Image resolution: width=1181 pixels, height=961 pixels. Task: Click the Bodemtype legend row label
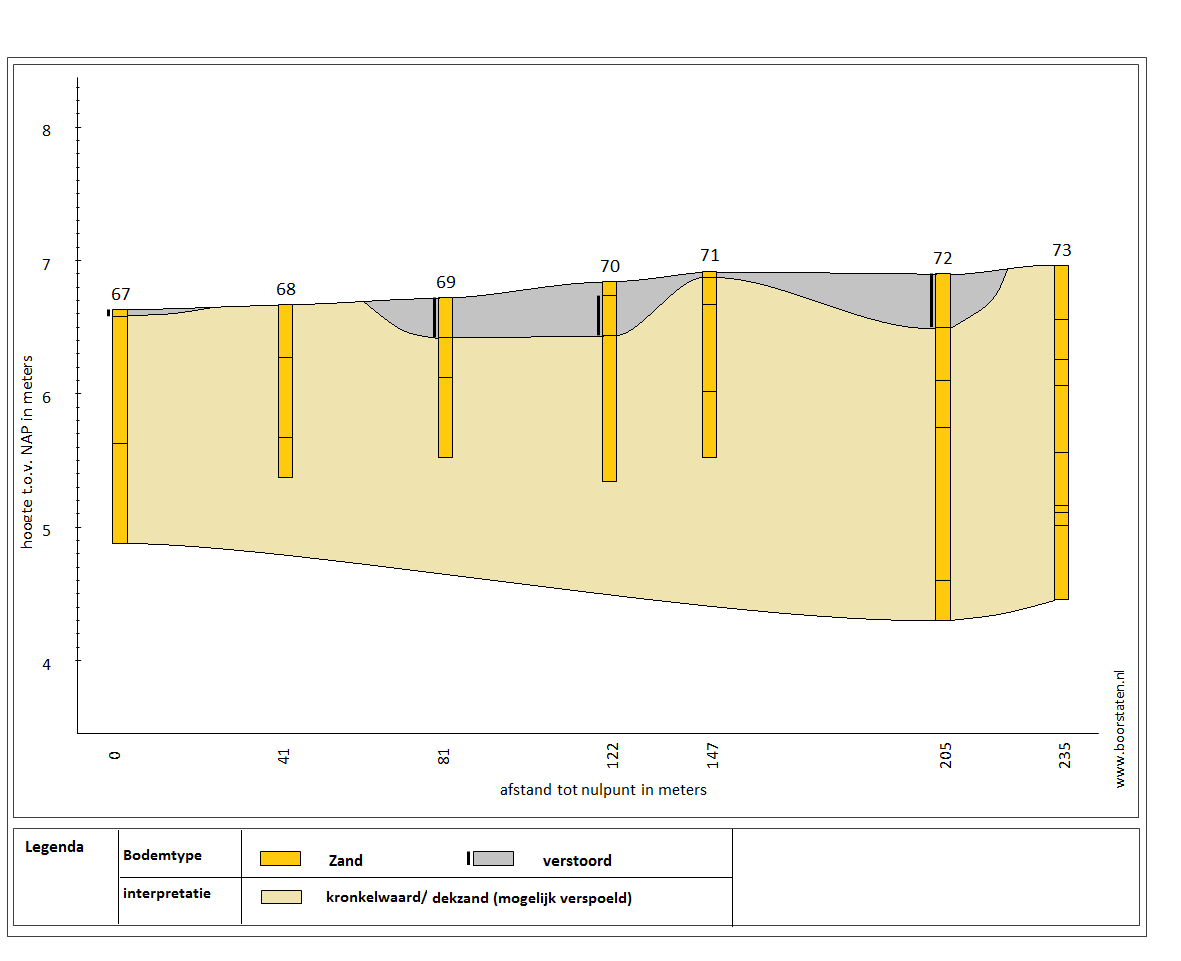coord(162,856)
